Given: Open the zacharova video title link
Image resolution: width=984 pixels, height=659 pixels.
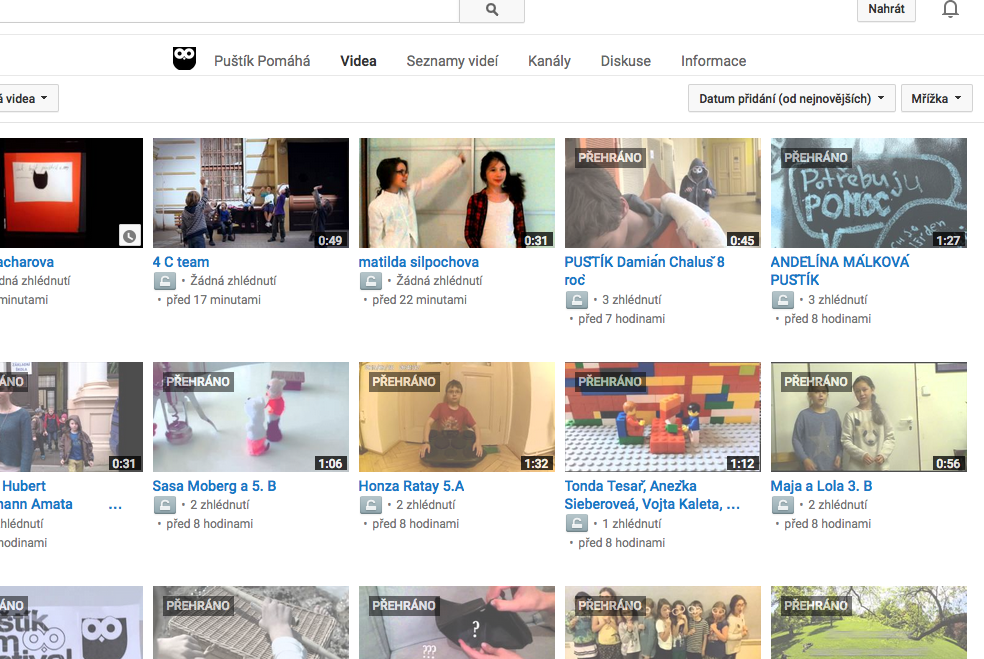Looking at the screenshot, I should click(27, 262).
